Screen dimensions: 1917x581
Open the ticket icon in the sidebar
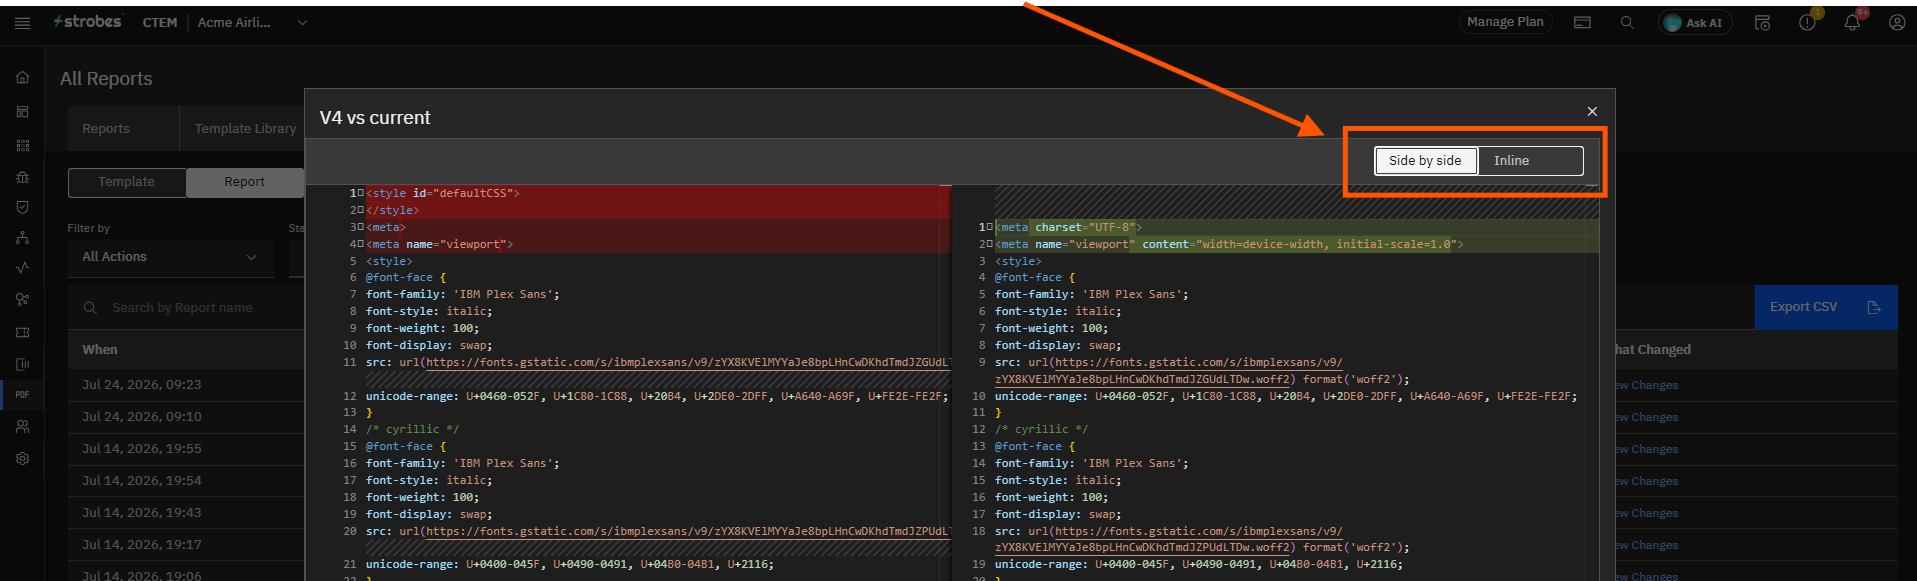[x=22, y=332]
